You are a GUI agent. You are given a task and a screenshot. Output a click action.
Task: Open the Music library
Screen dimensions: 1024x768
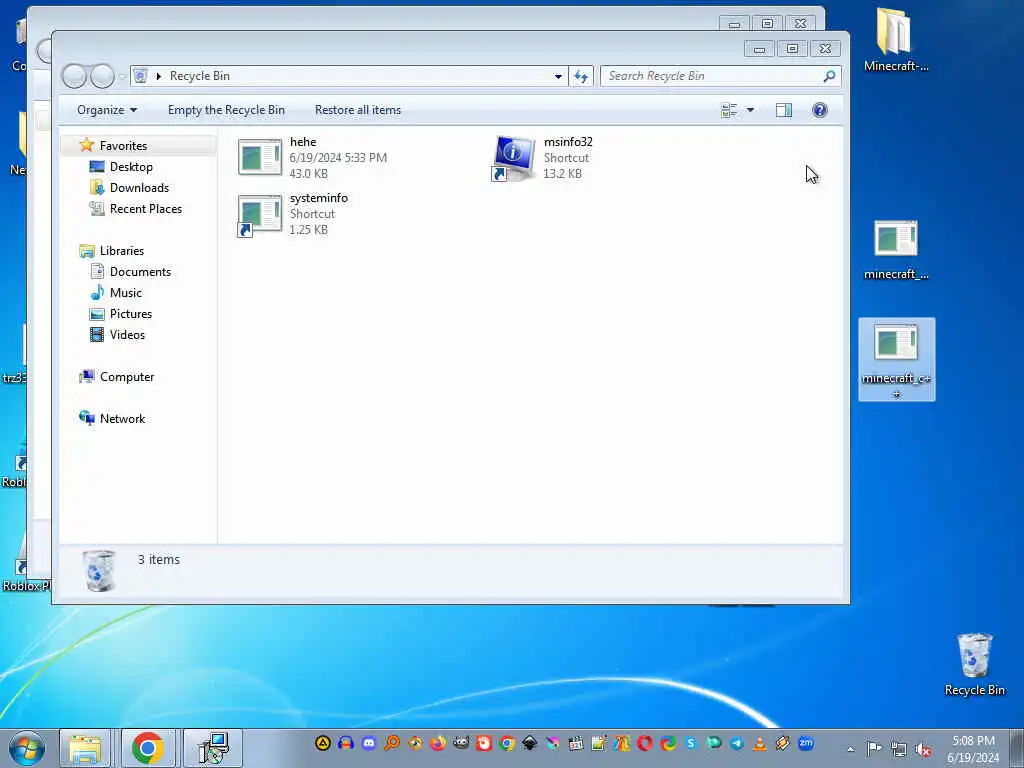click(x=125, y=293)
